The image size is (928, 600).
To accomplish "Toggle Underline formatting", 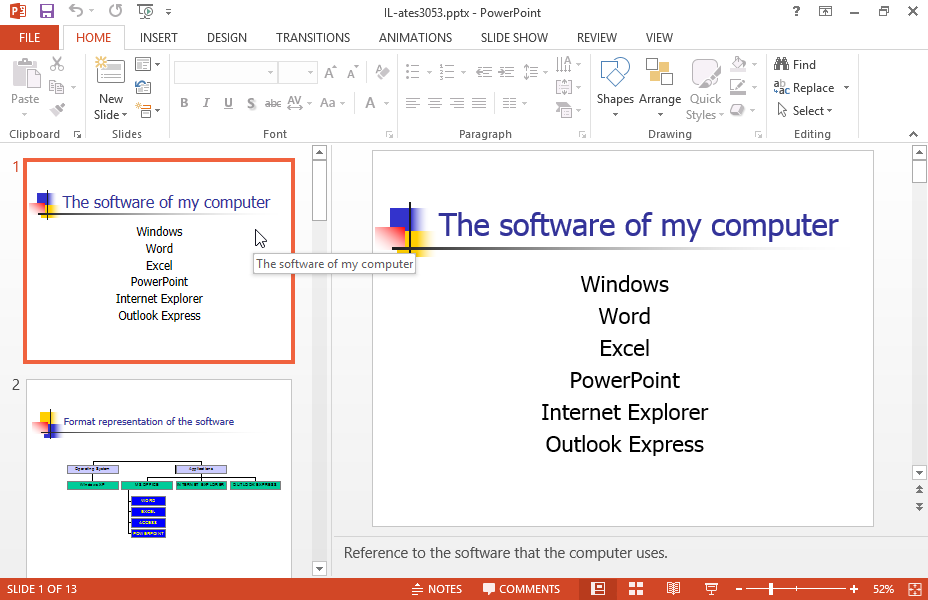I will pyautogui.click(x=228, y=103).
